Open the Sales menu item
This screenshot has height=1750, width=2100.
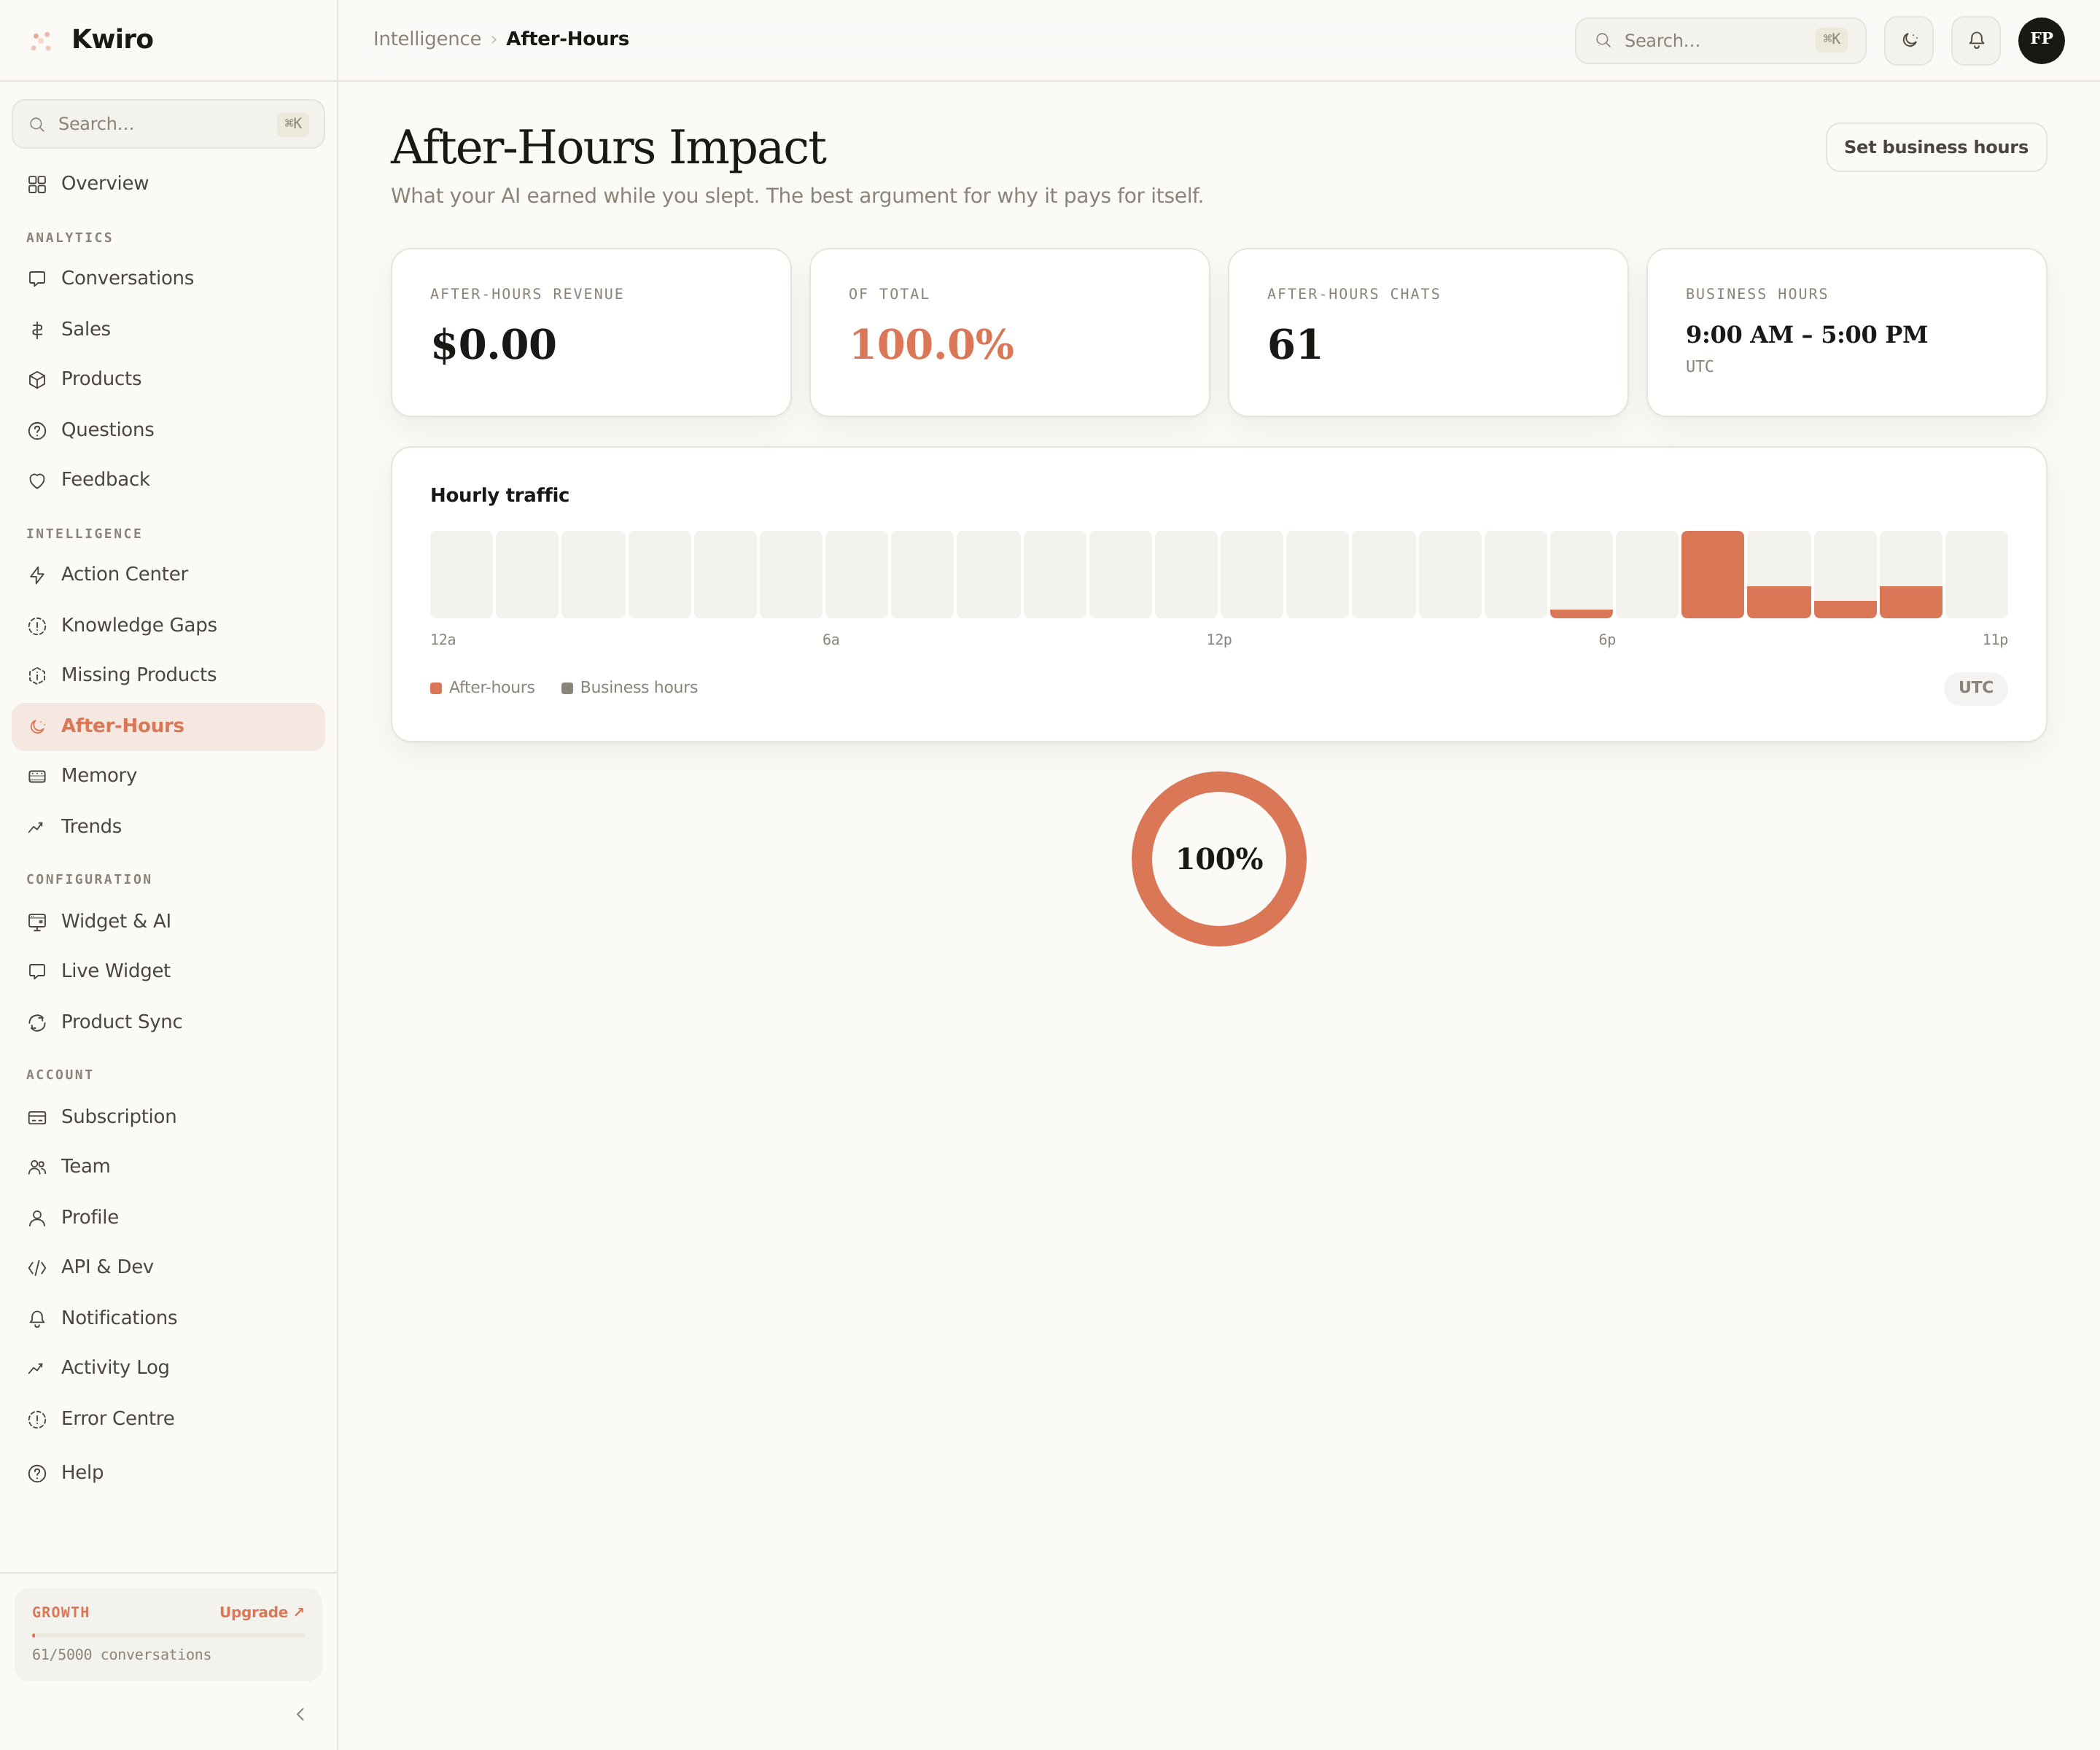tap(168, 329)
